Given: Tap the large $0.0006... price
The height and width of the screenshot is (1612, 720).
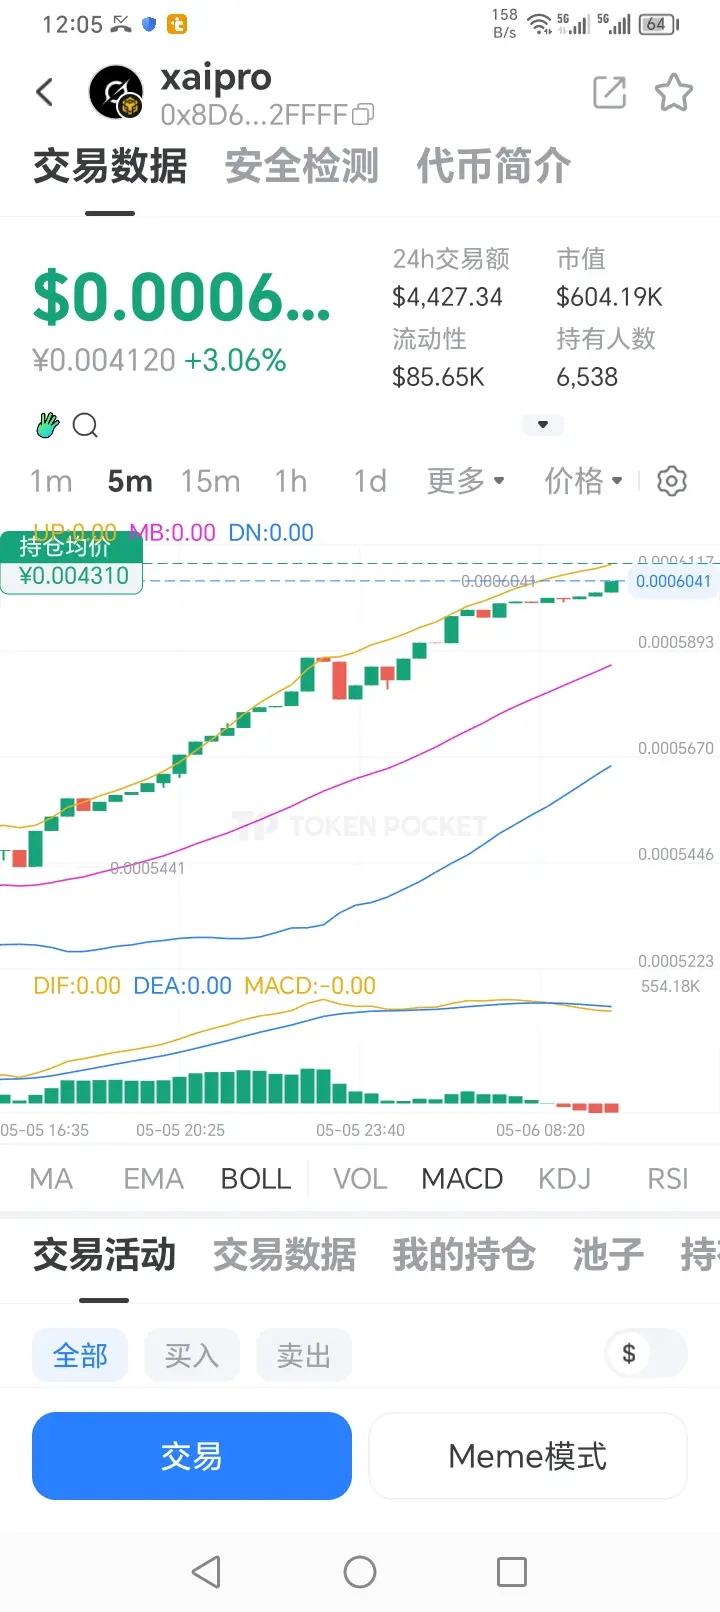Looking at the screenshot, I should pyautogui.click(x=182, y=298).
